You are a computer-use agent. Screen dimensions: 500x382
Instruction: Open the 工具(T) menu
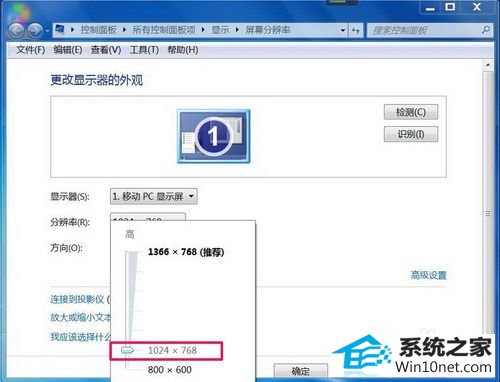pyautogui.click(x=144, y=50)
